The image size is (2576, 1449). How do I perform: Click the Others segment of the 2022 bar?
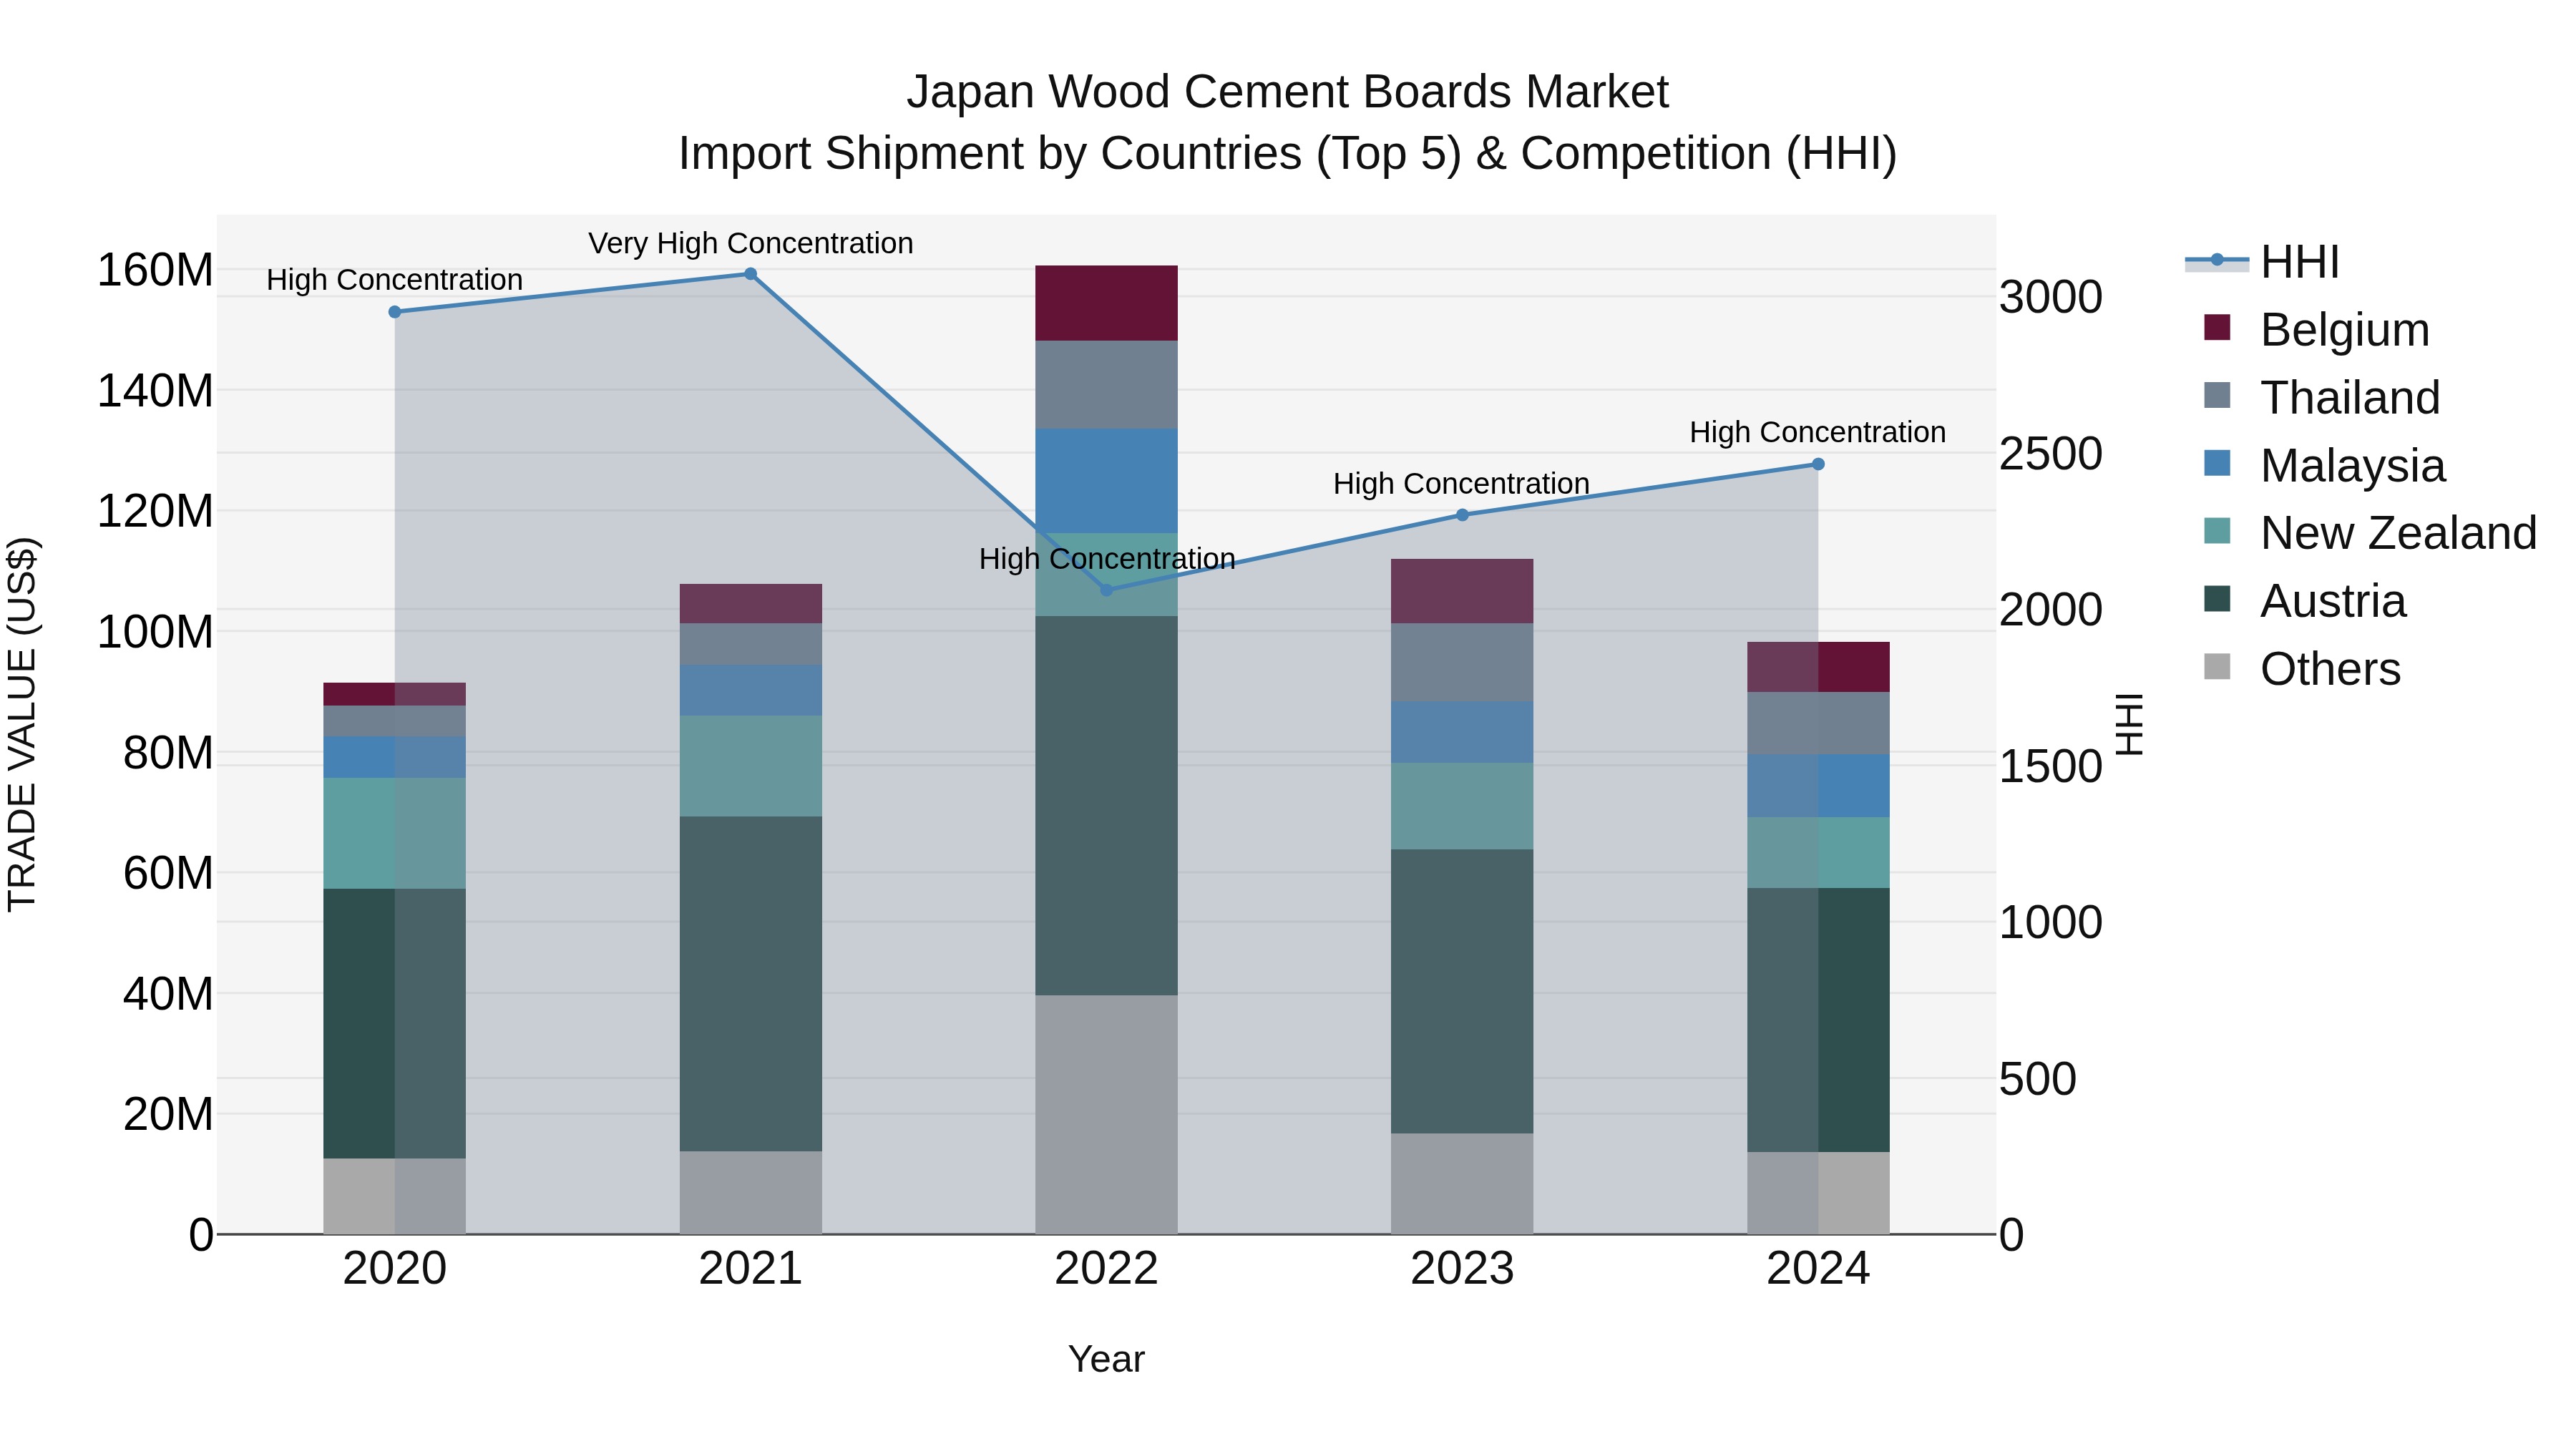[x=1106, y=1115]
